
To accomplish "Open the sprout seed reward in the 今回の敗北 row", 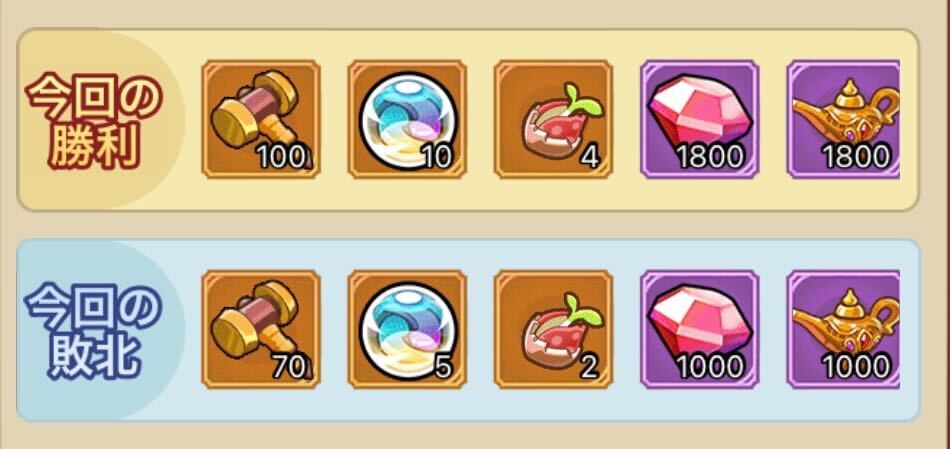I will (553, 329).
